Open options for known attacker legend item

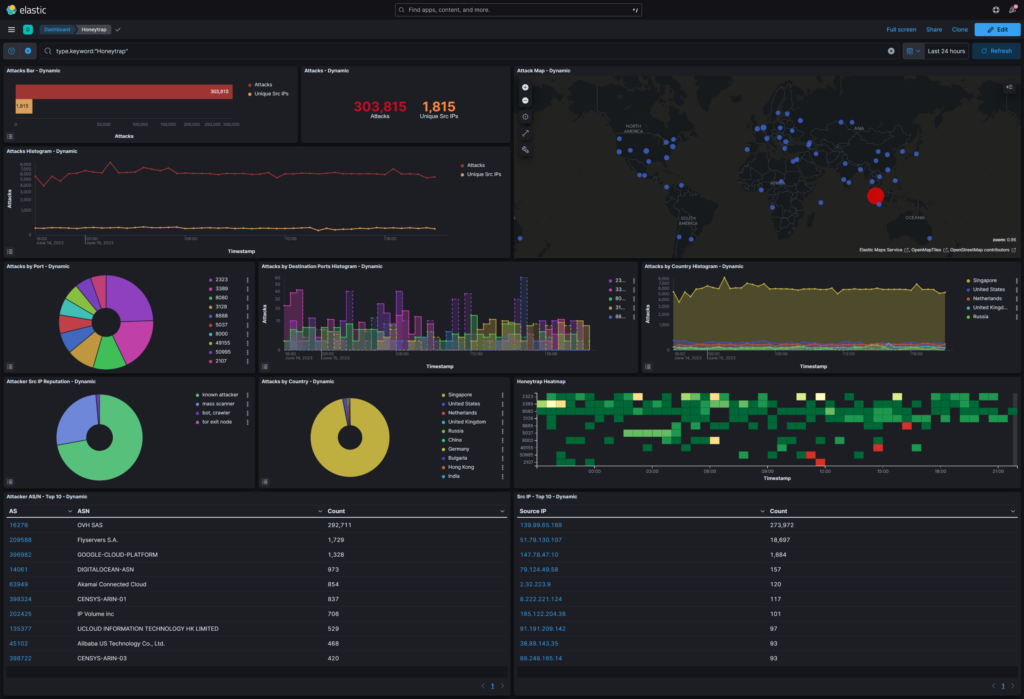pyautogui.click(x=248, y=395)
